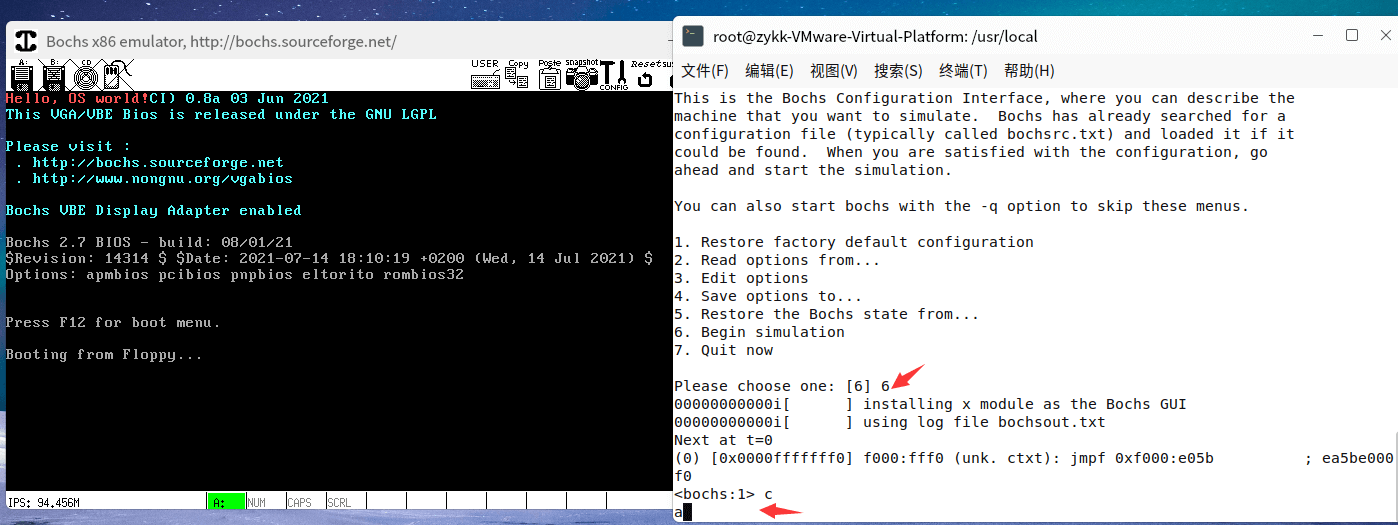Open the 帮助(H) menu in terminal
Image resolution: width=1398 pixels, height=525 pixels.
pyautogui.click(x=1029, y=71)
